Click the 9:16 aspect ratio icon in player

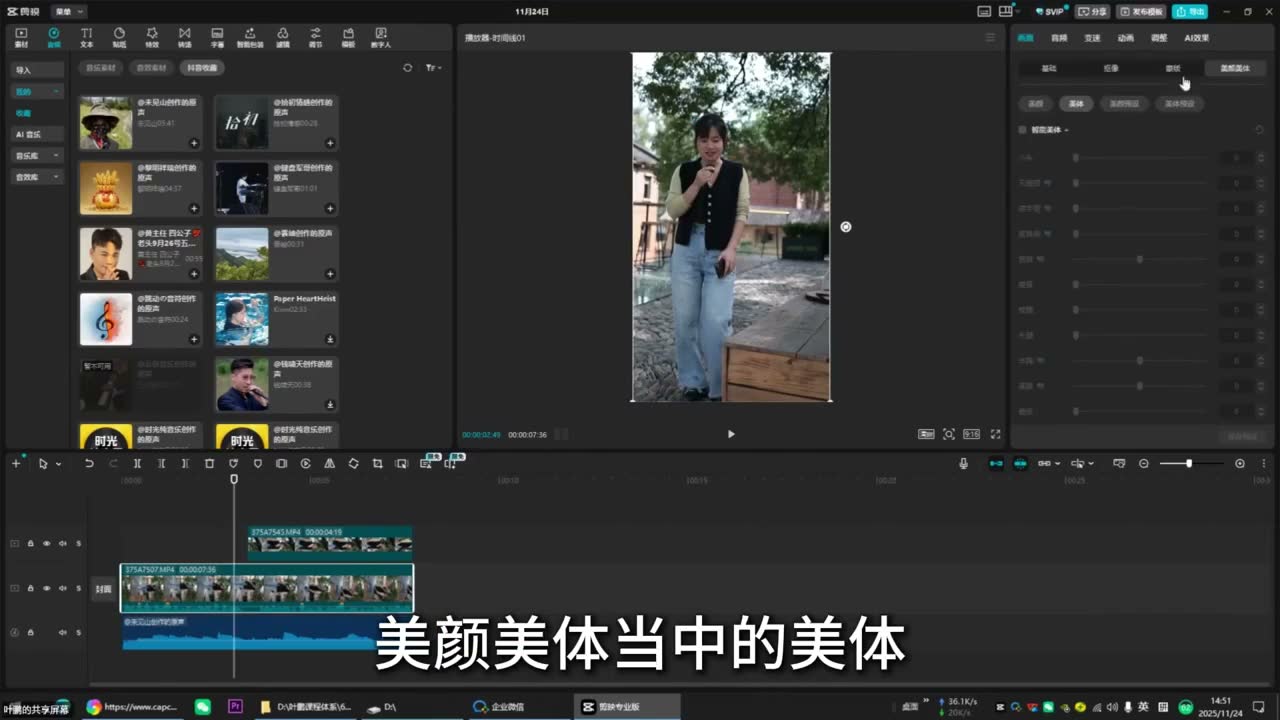tap(971, 434)
